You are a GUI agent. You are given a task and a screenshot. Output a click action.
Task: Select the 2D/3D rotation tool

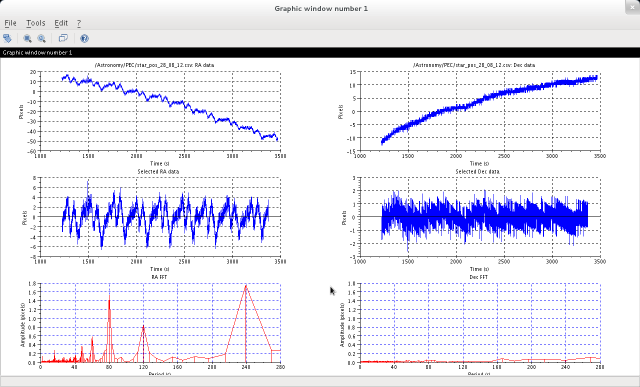7,38
